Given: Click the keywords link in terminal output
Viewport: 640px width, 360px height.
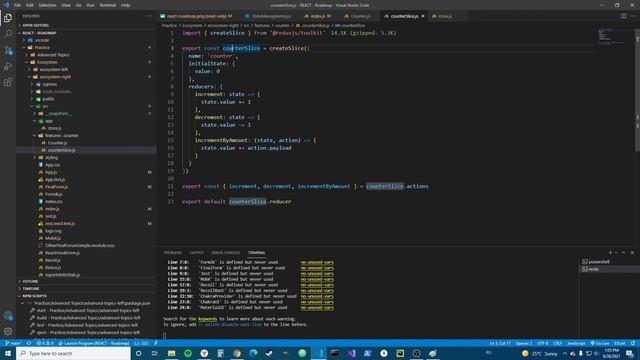Looking at the screenshot, I should coord(207,319).
